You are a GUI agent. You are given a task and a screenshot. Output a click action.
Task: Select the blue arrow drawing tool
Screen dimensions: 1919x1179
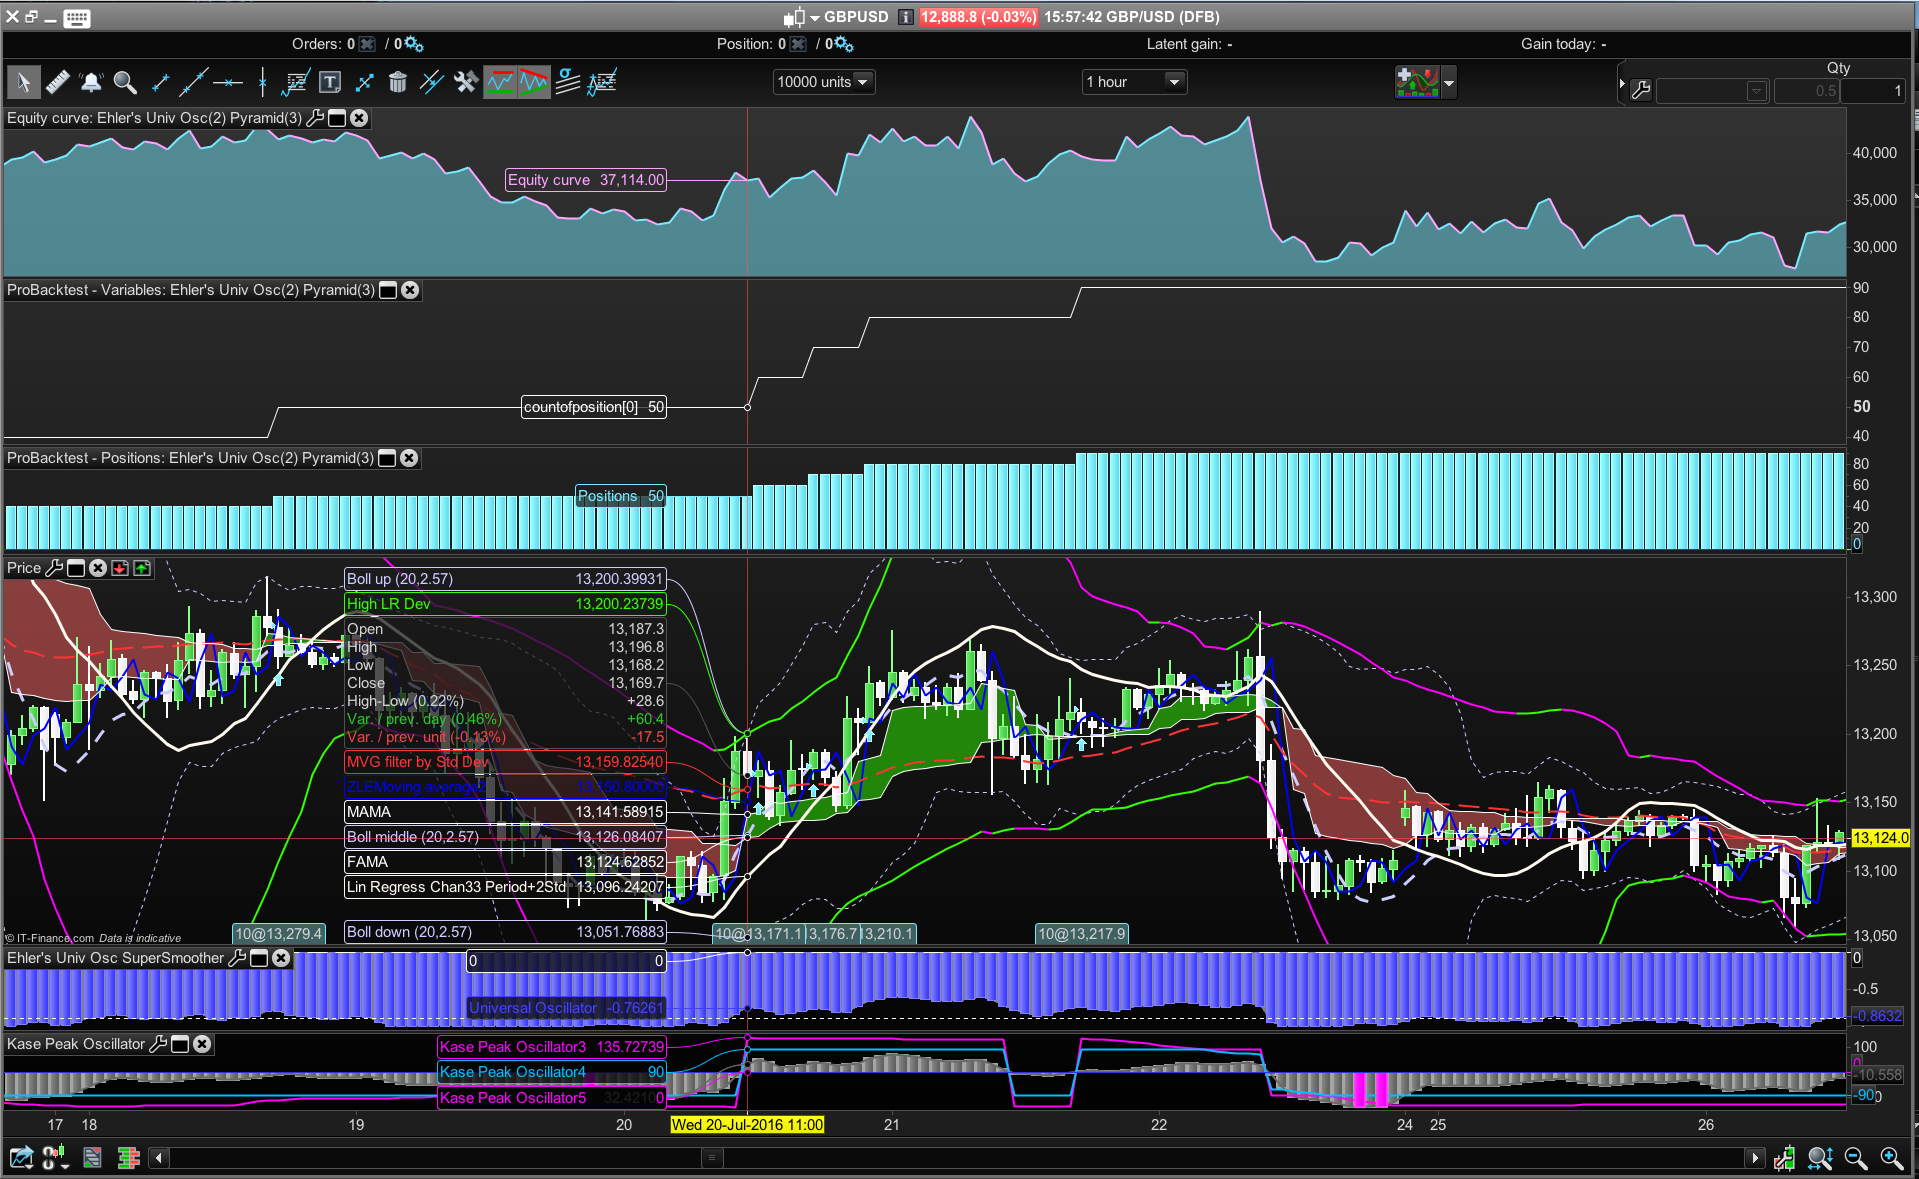(x=364, y=82)
